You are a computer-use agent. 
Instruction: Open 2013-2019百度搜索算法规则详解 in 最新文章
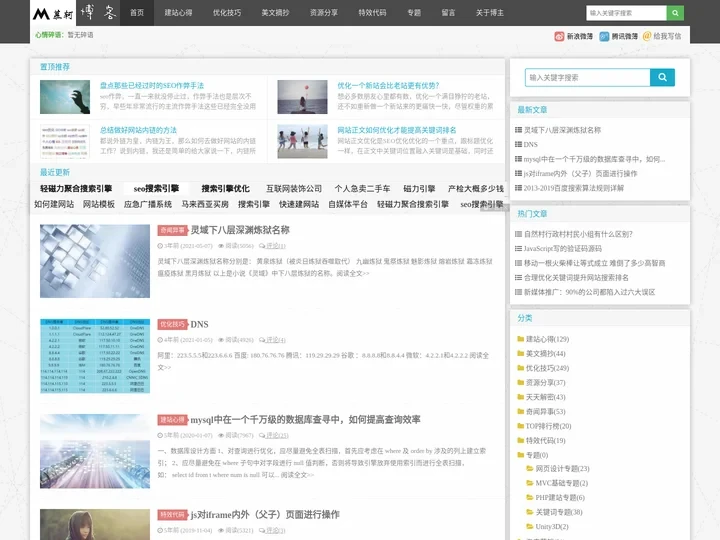(x=574, y=188)
